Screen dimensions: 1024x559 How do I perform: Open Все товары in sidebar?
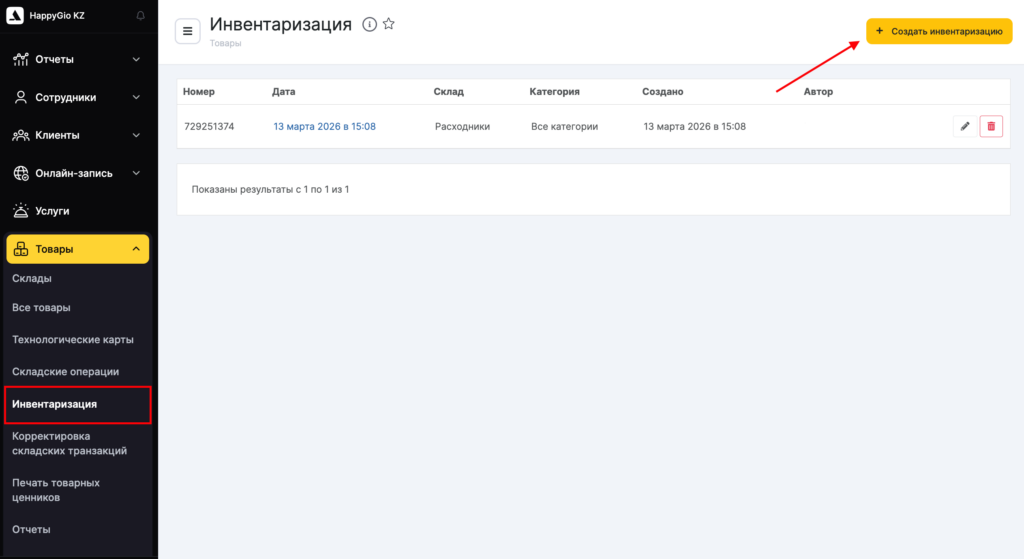coord(41,308)
